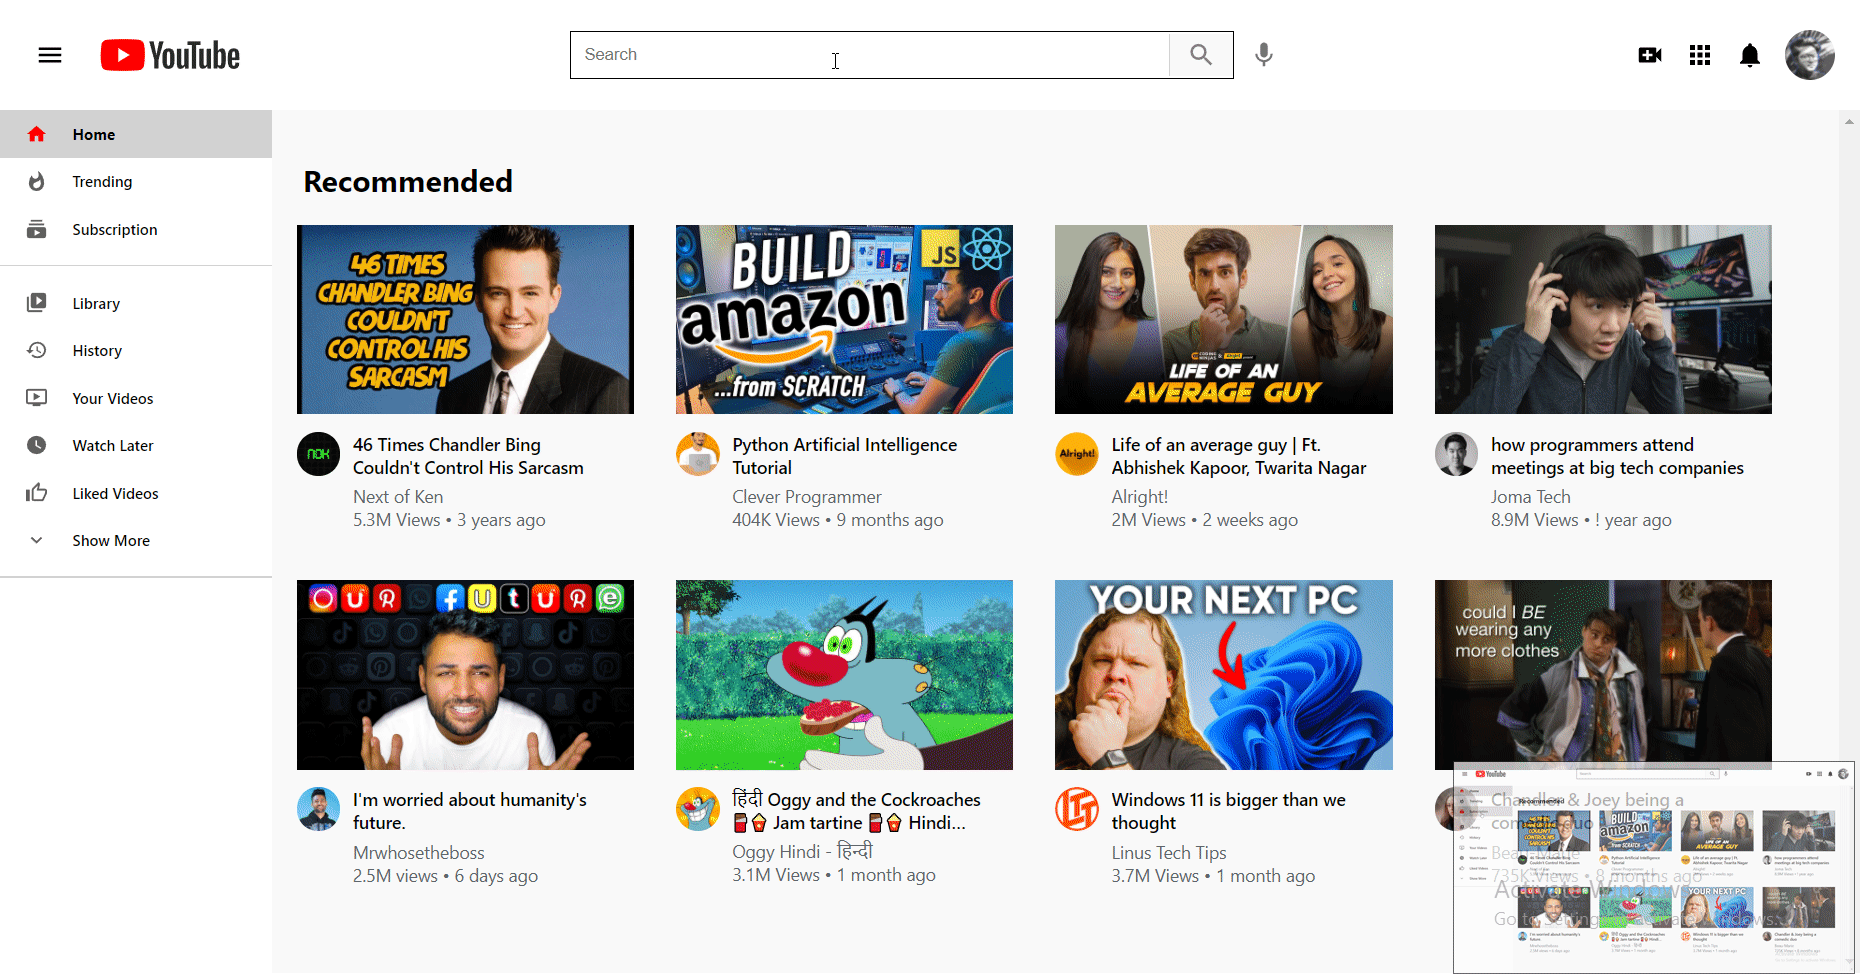The image size is (1860, 979).
Task: Click the Show More label
Action: [111, 540]
